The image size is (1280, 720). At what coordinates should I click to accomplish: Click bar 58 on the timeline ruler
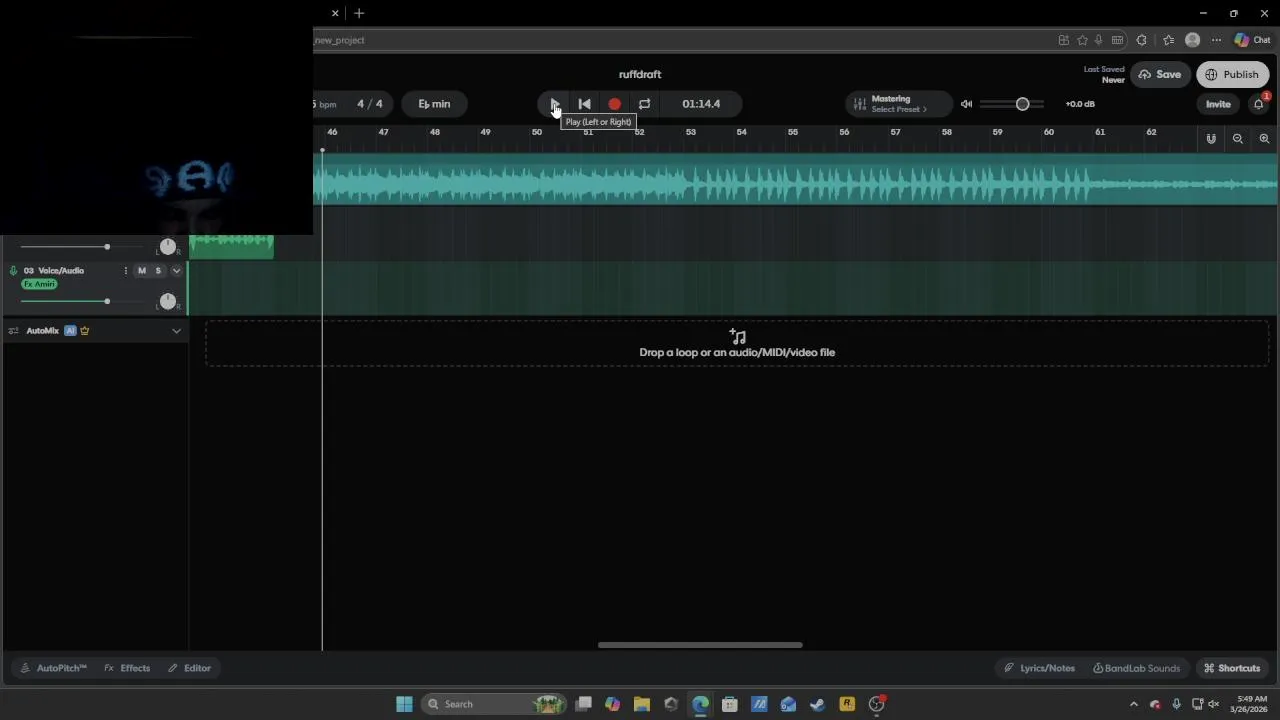click(947, 132)
